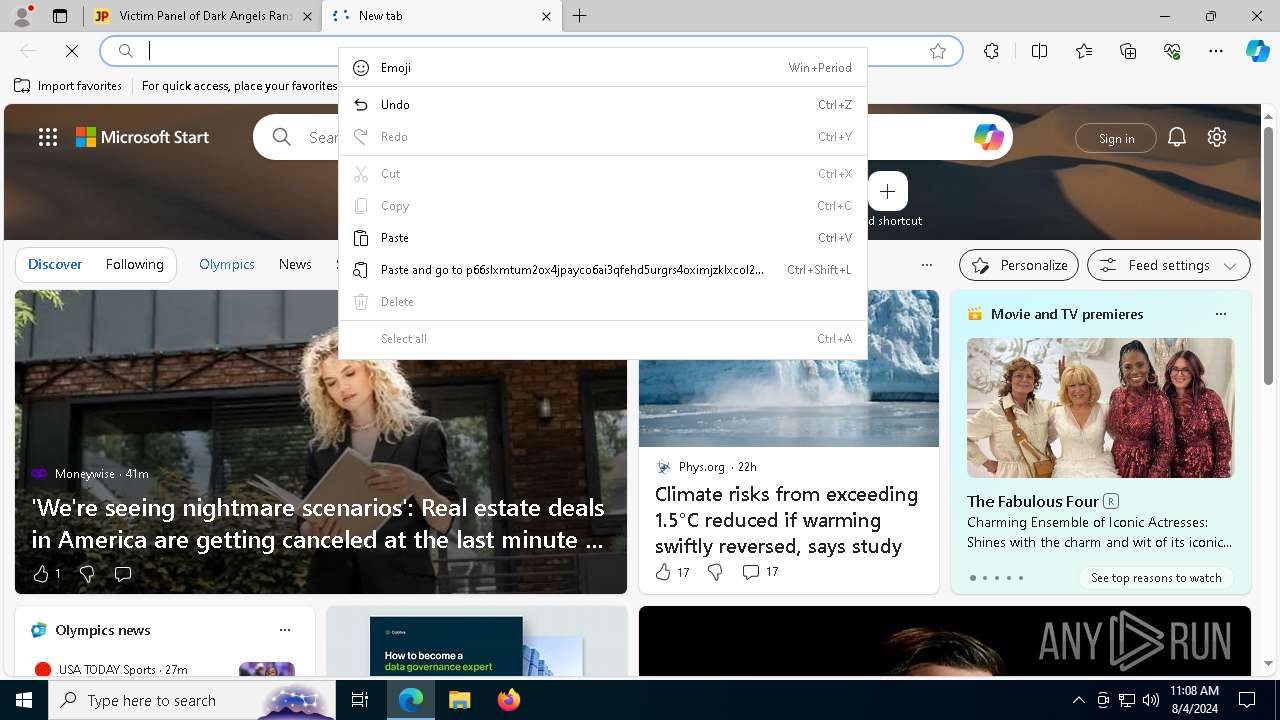1280x720 pixels.
Task: Open comments on the Moneywise article
Action: (123, 574)
